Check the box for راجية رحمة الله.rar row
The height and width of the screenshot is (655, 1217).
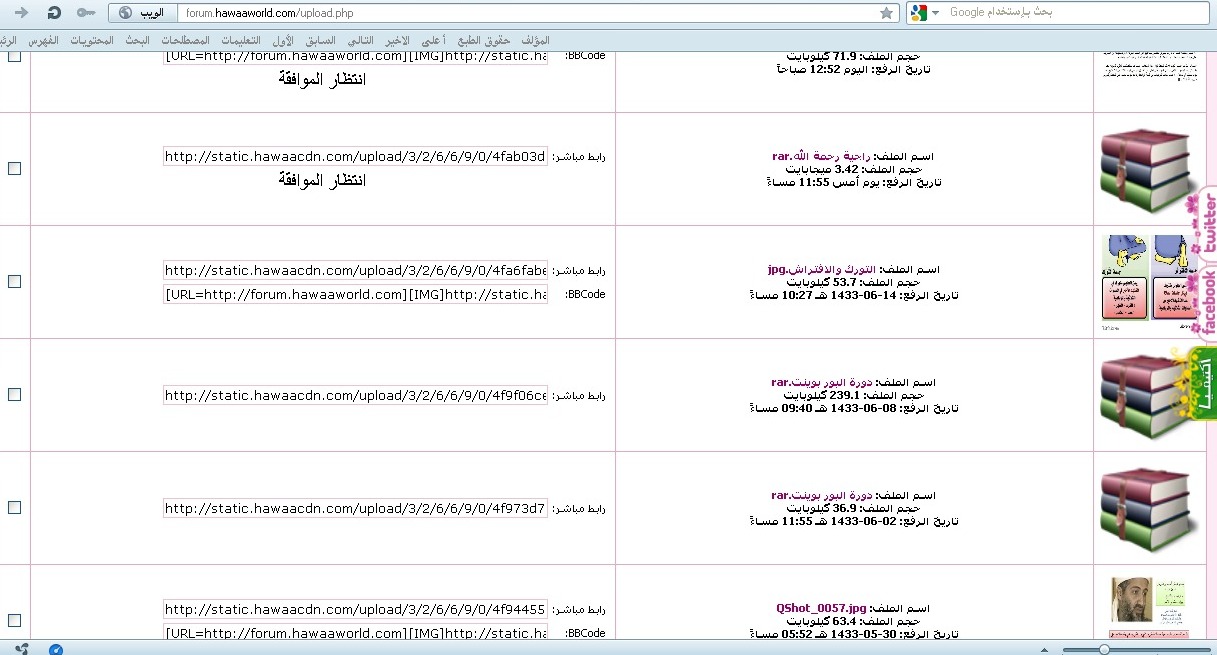14,169
